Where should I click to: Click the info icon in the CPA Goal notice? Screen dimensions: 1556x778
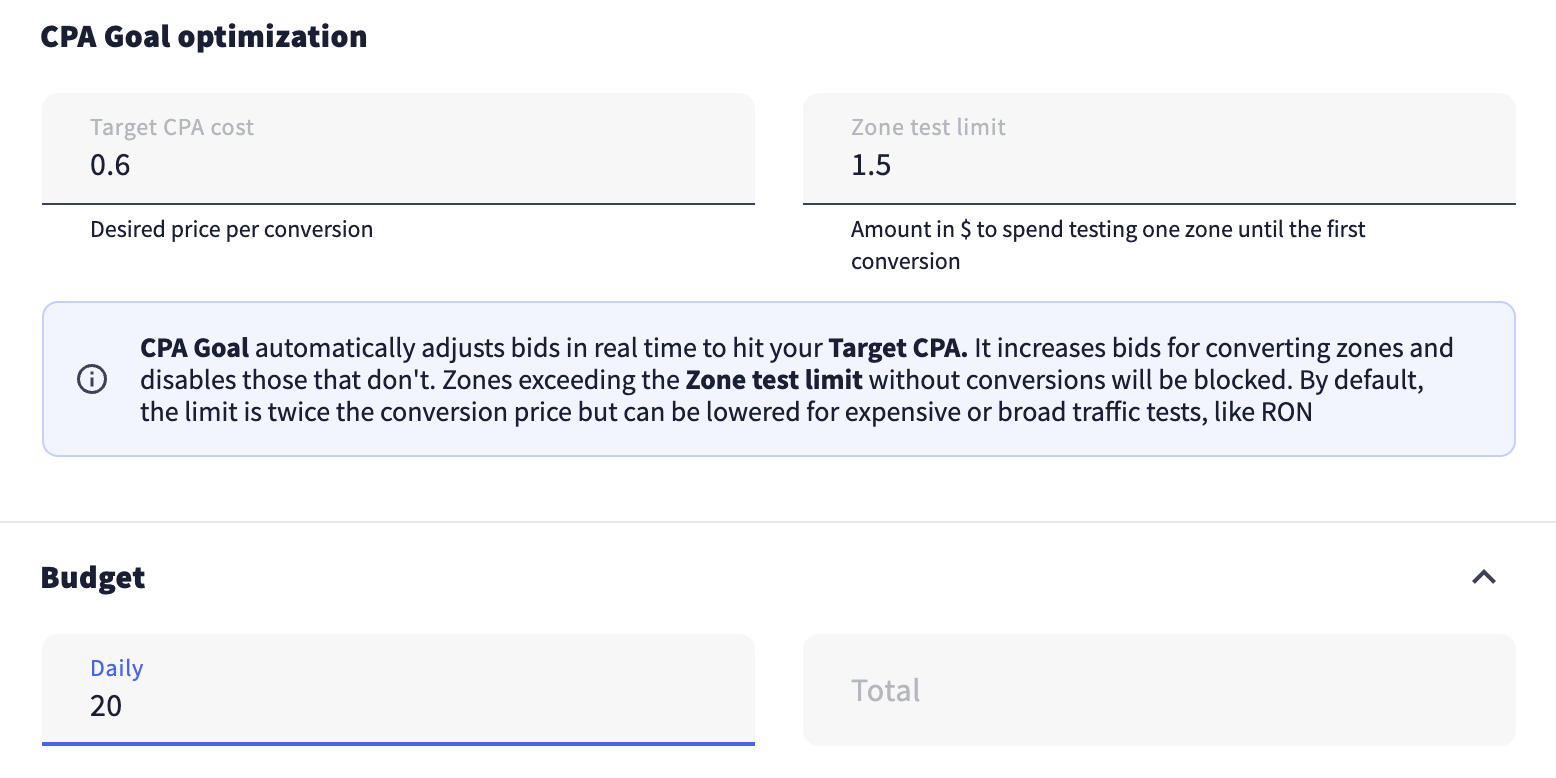[x=92, y=380]
